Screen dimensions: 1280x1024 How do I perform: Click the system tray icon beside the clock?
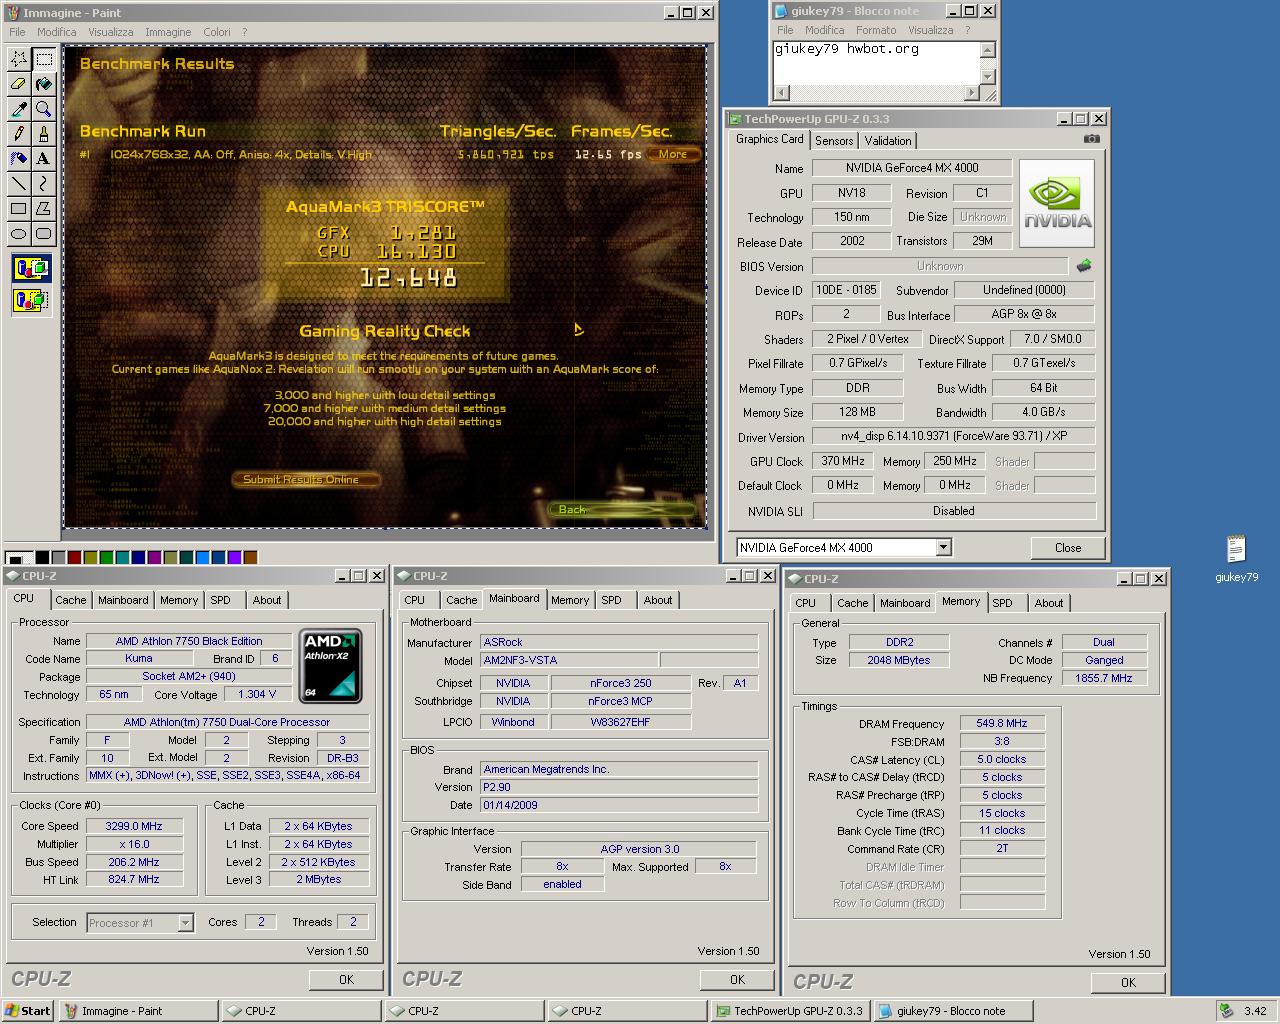pyautogui.click(x=1226, y=1011)
